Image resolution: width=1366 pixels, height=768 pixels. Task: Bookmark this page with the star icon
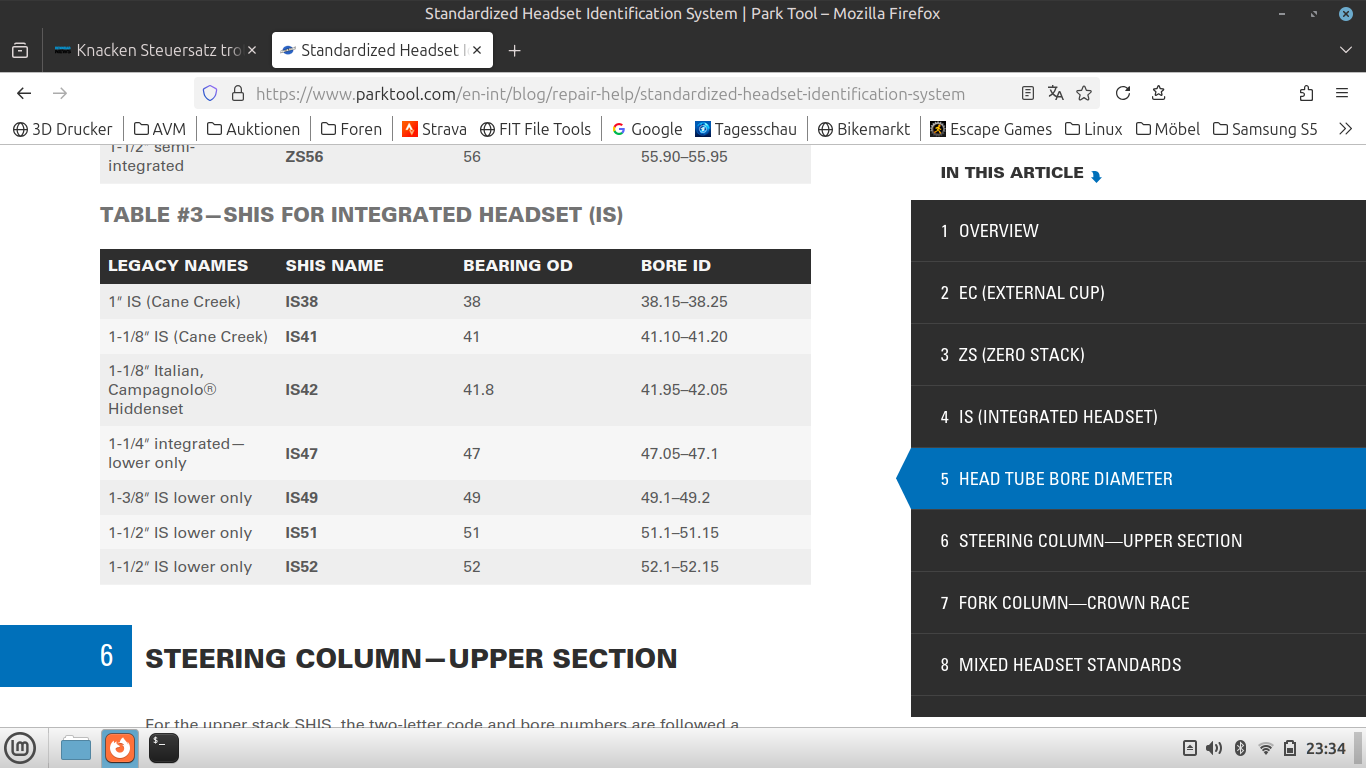coord(1084,93)
